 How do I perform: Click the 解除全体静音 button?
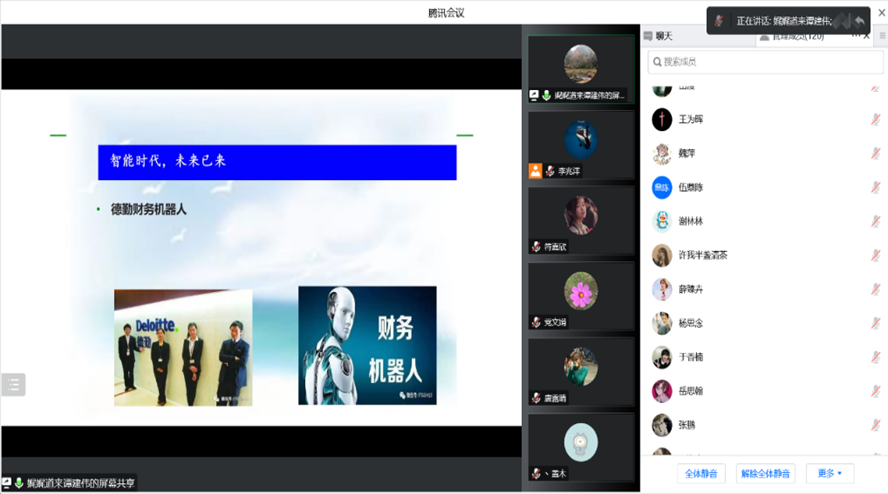[x=765, y=473]
